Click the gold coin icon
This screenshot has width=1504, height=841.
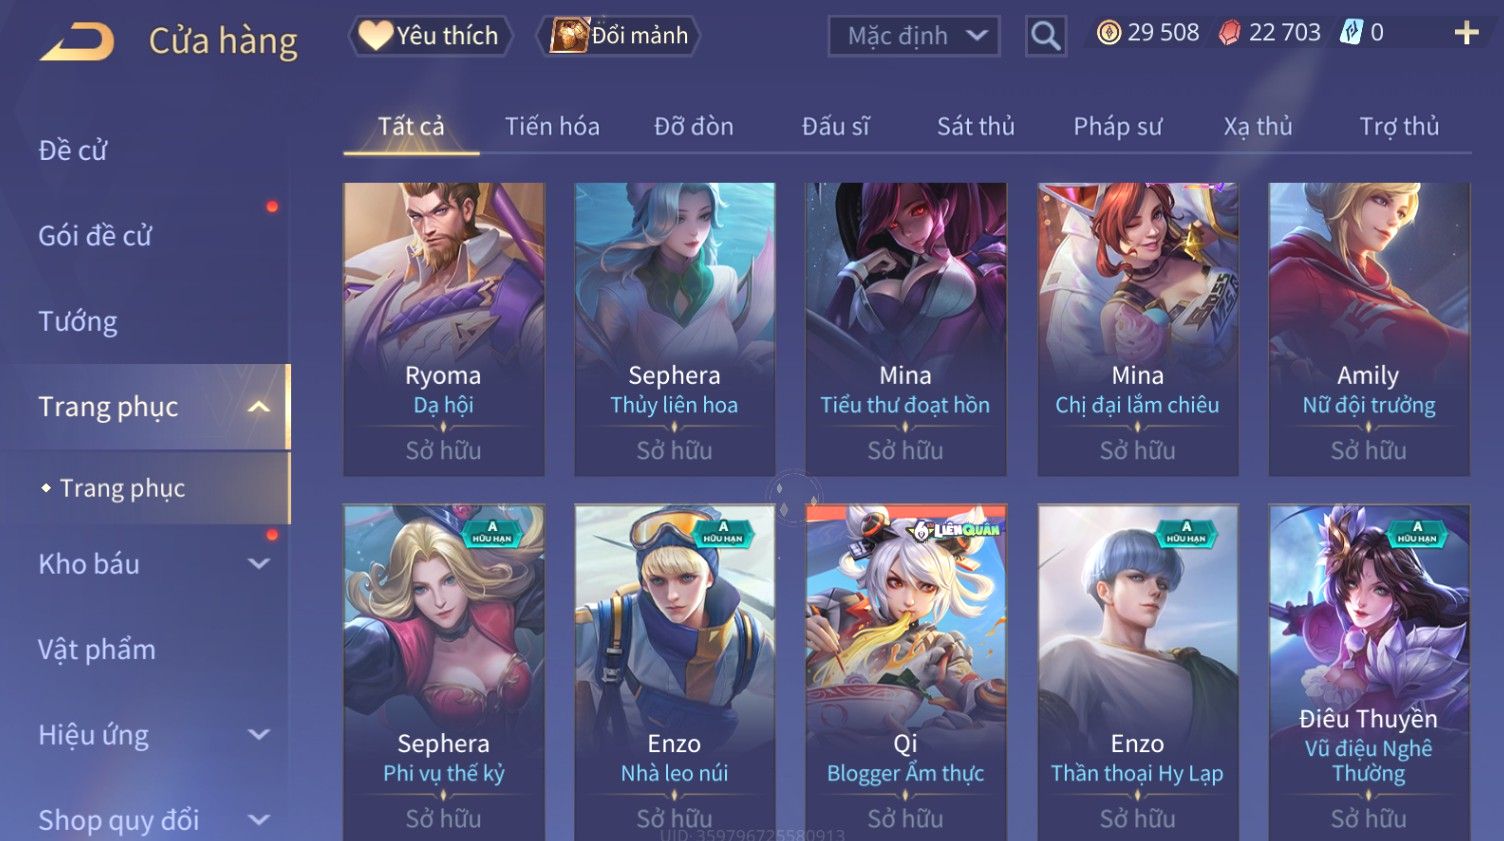pyautogui.click(x=1108, y=33)
